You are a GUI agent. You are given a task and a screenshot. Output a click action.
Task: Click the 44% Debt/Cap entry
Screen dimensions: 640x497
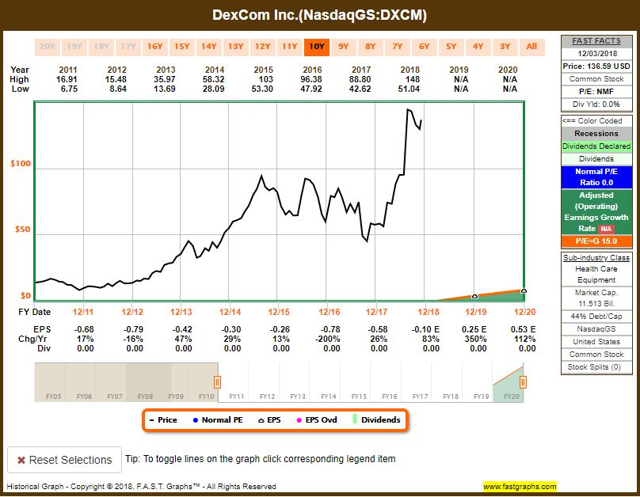[x=596, y=316]
